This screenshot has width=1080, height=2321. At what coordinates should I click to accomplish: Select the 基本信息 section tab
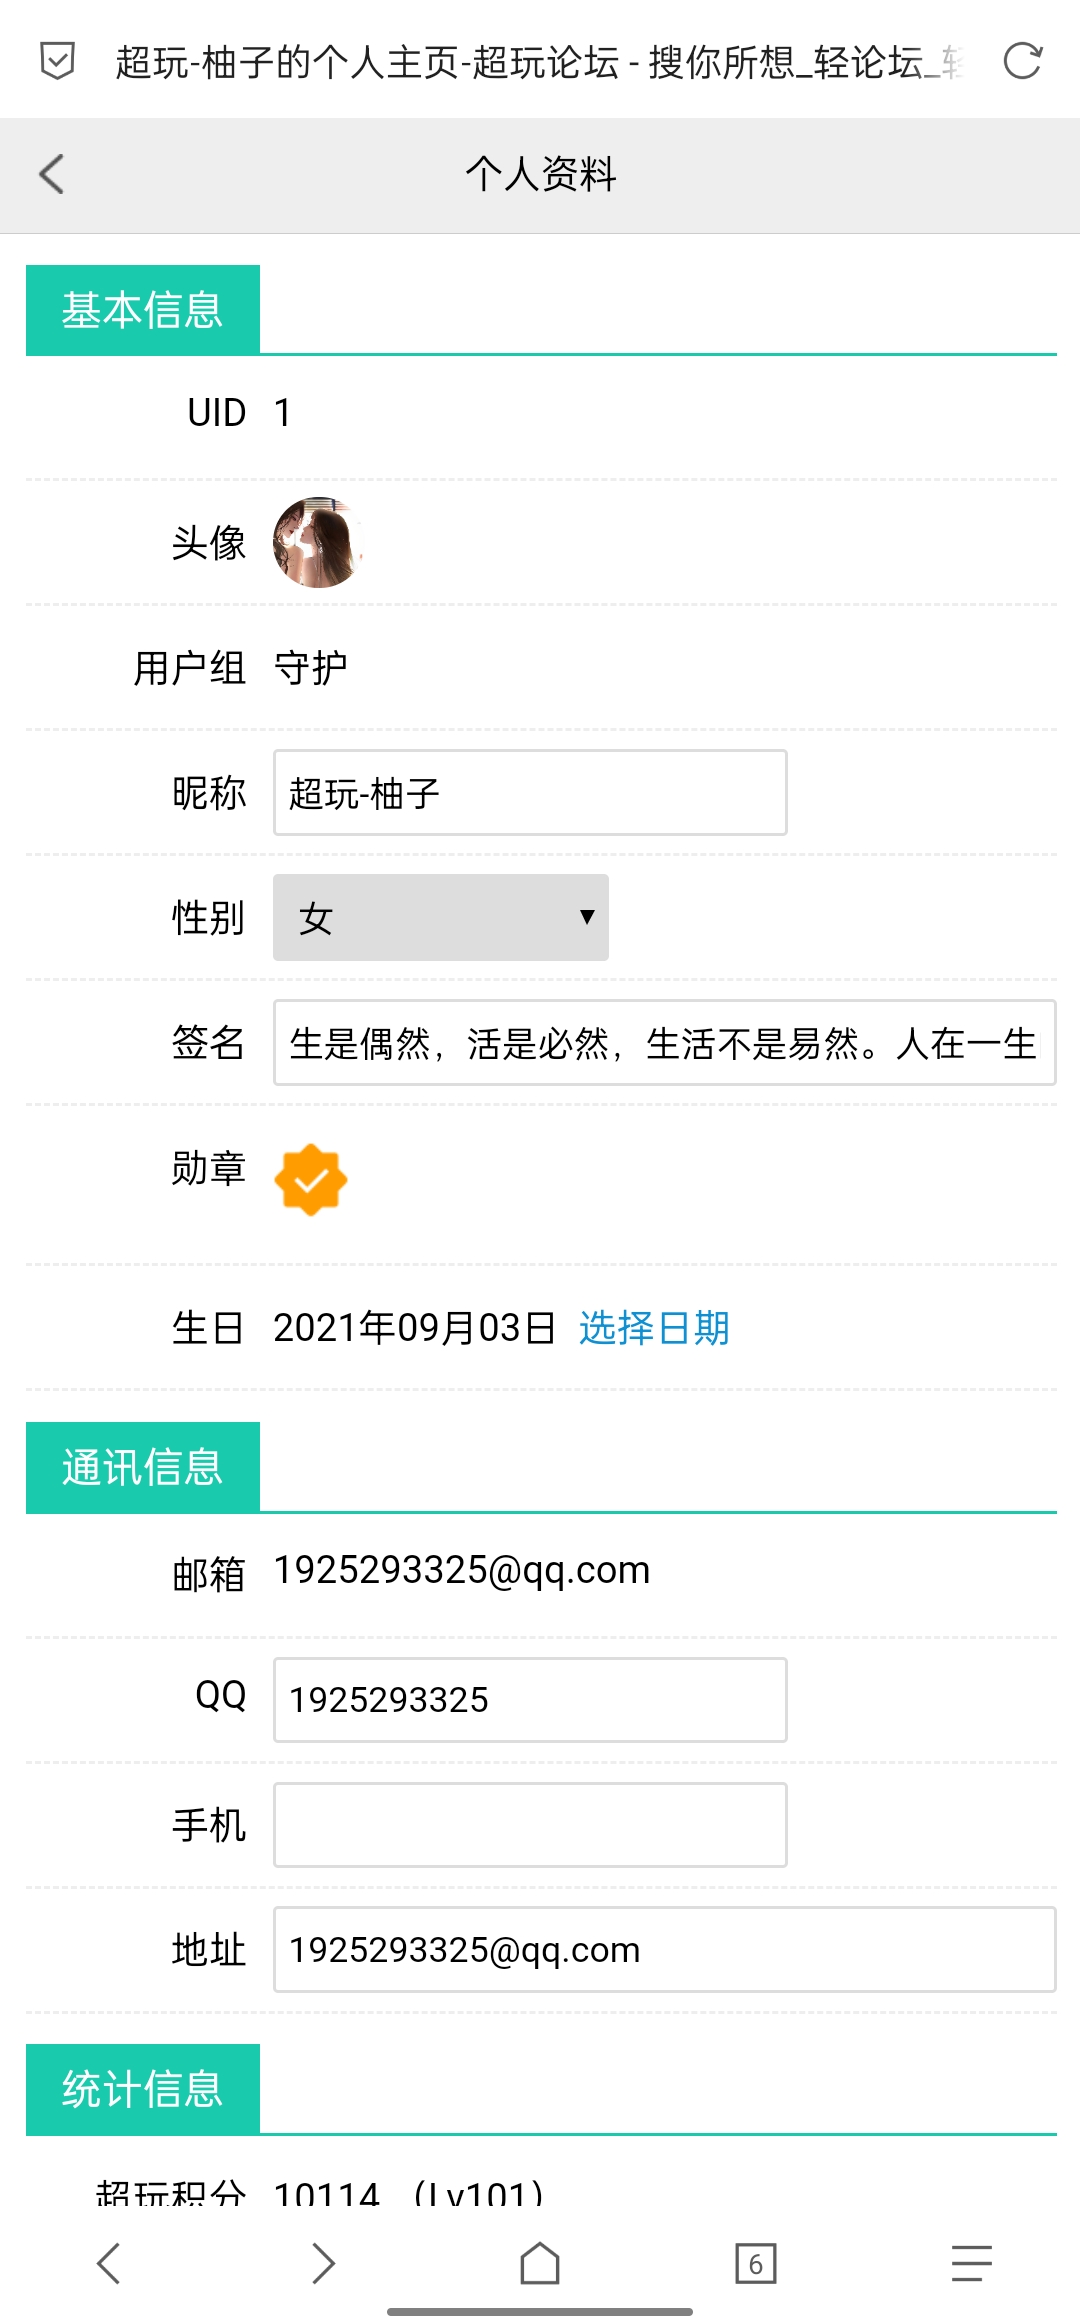click(x=143, y=310)
